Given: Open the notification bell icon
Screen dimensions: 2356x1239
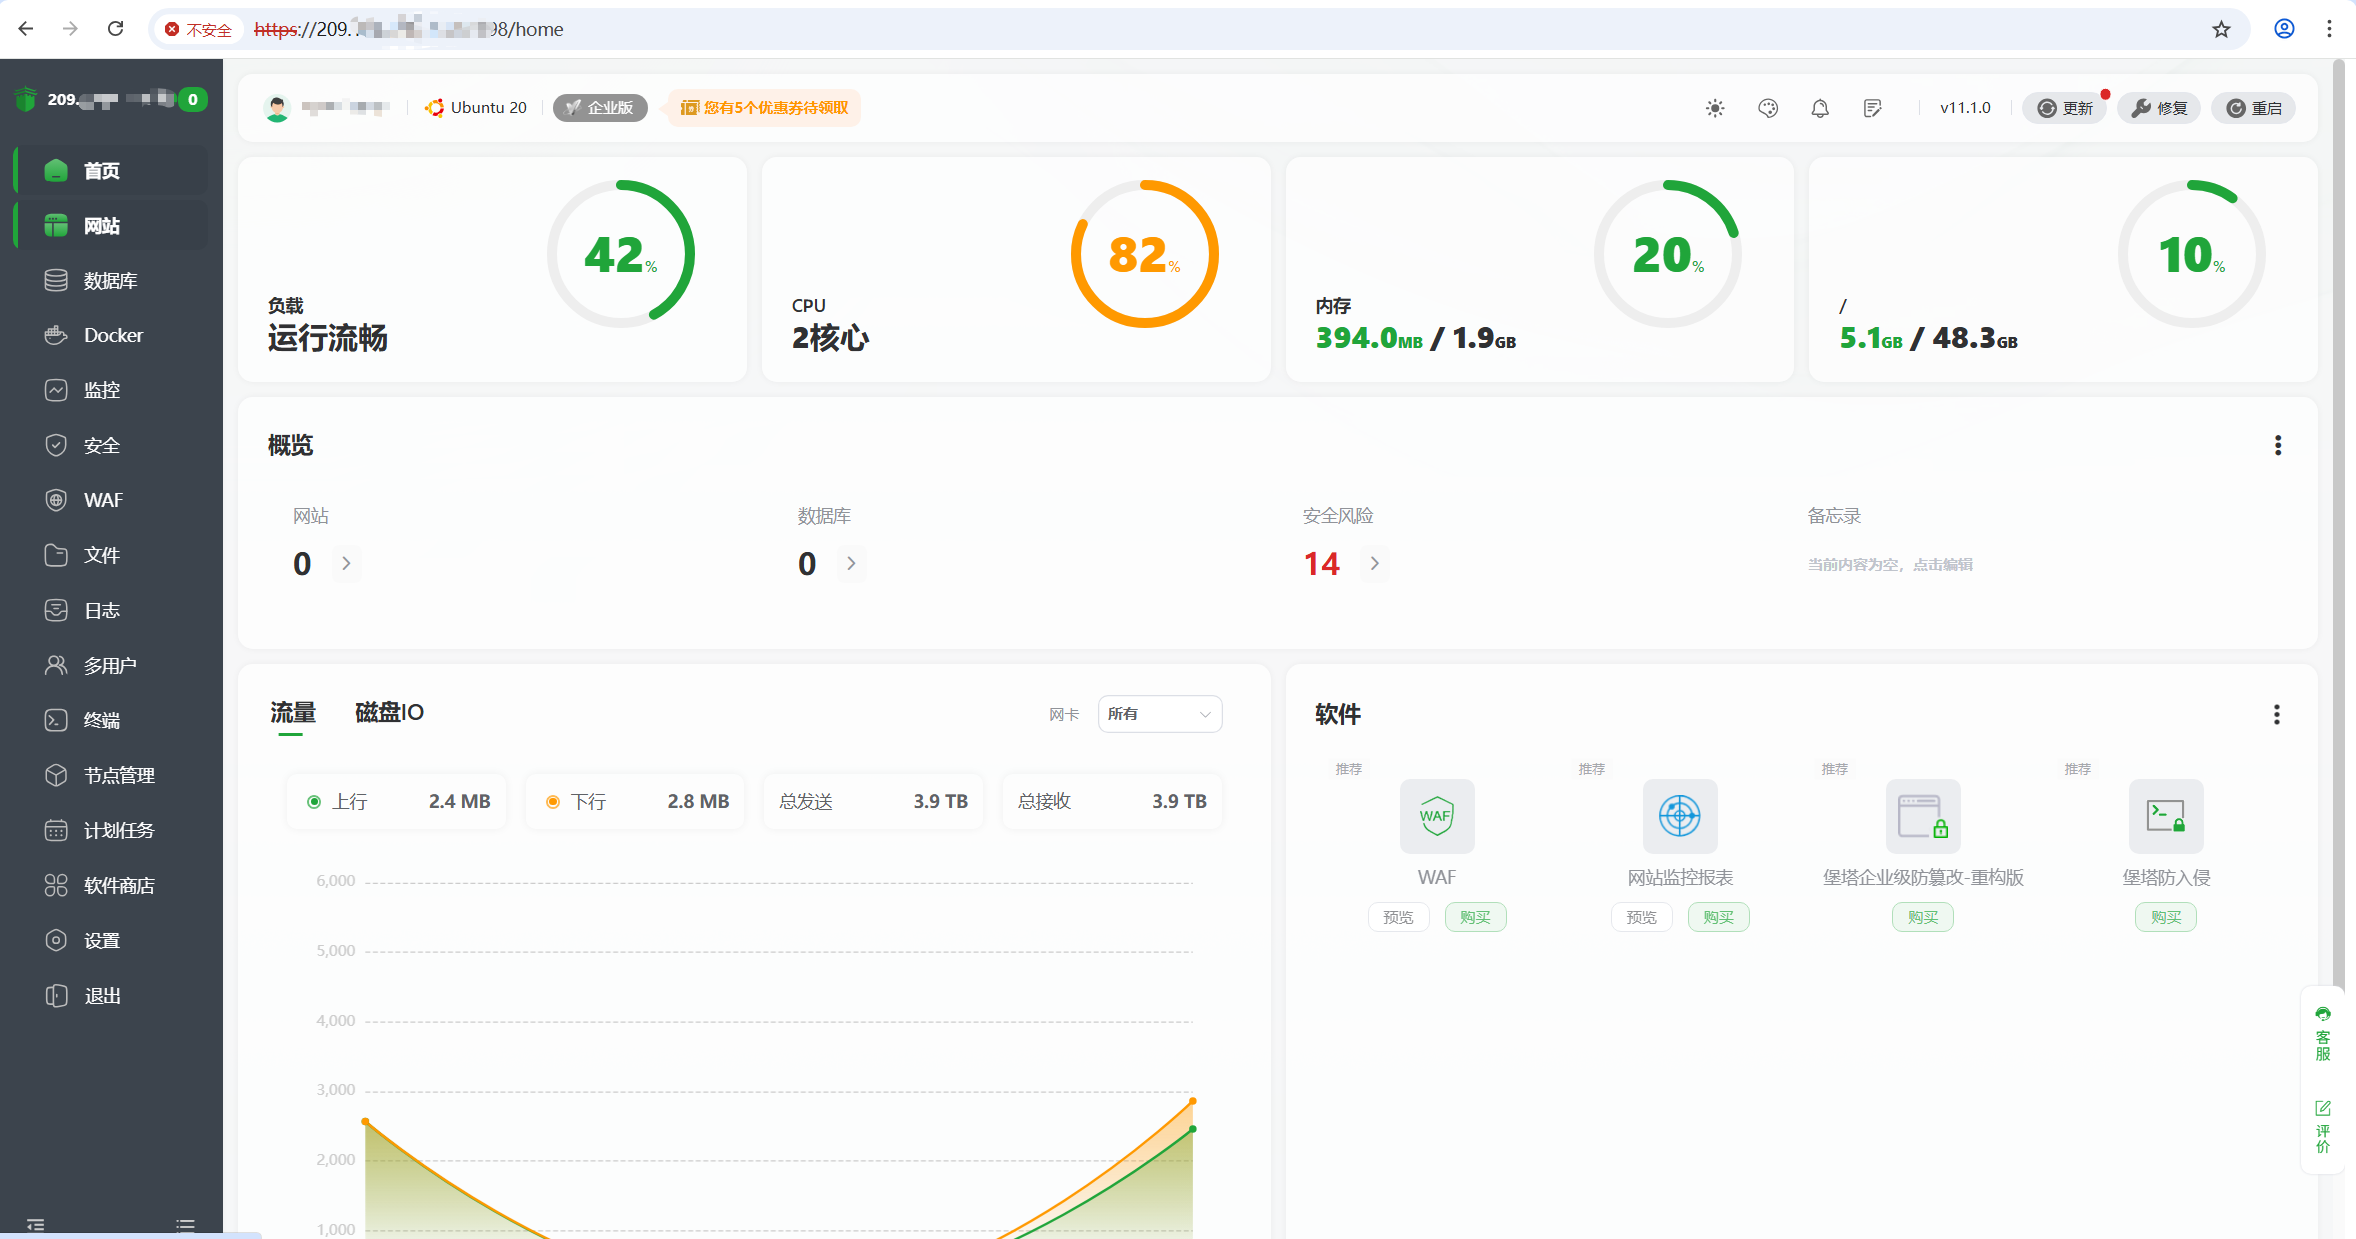Looking at the screenshot, I should [1820, 108].
